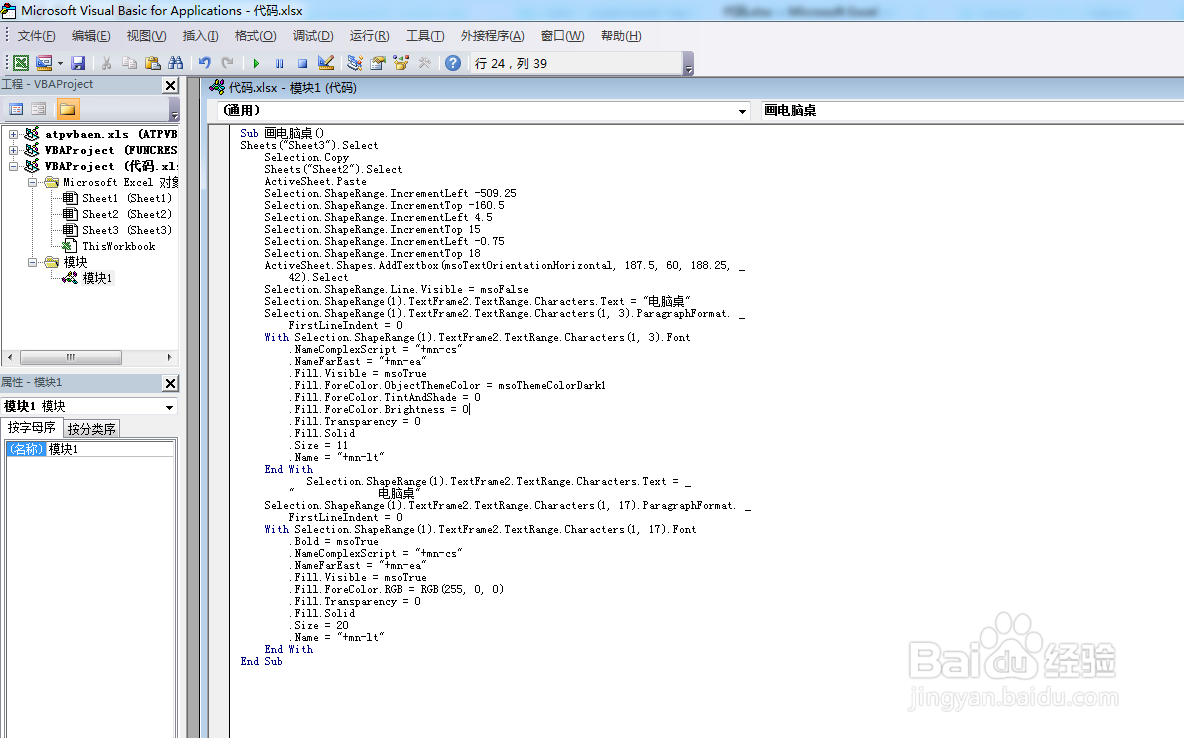Click project panel toolbar options arrow
This screenshot has height=738, width=1184.
pos(174,110)
